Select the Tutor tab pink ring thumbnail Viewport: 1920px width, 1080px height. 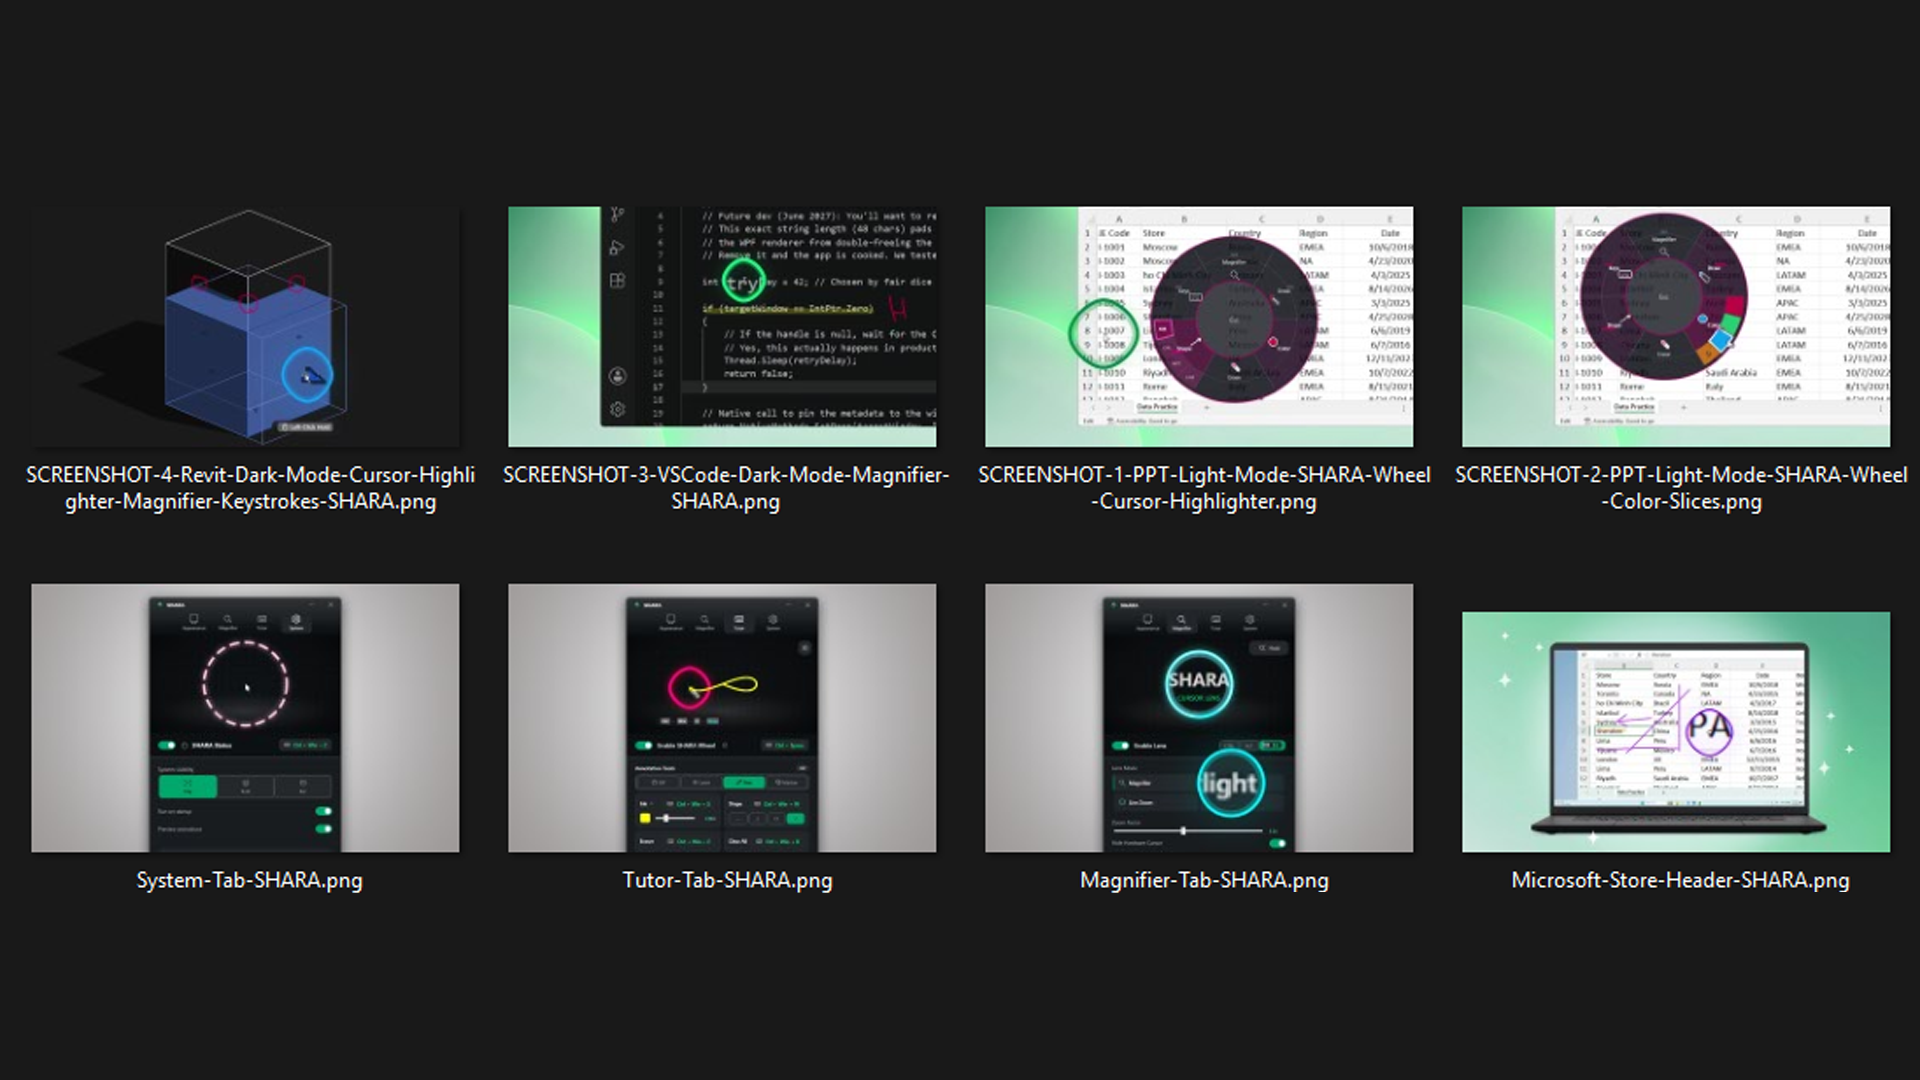click(722, 718)
